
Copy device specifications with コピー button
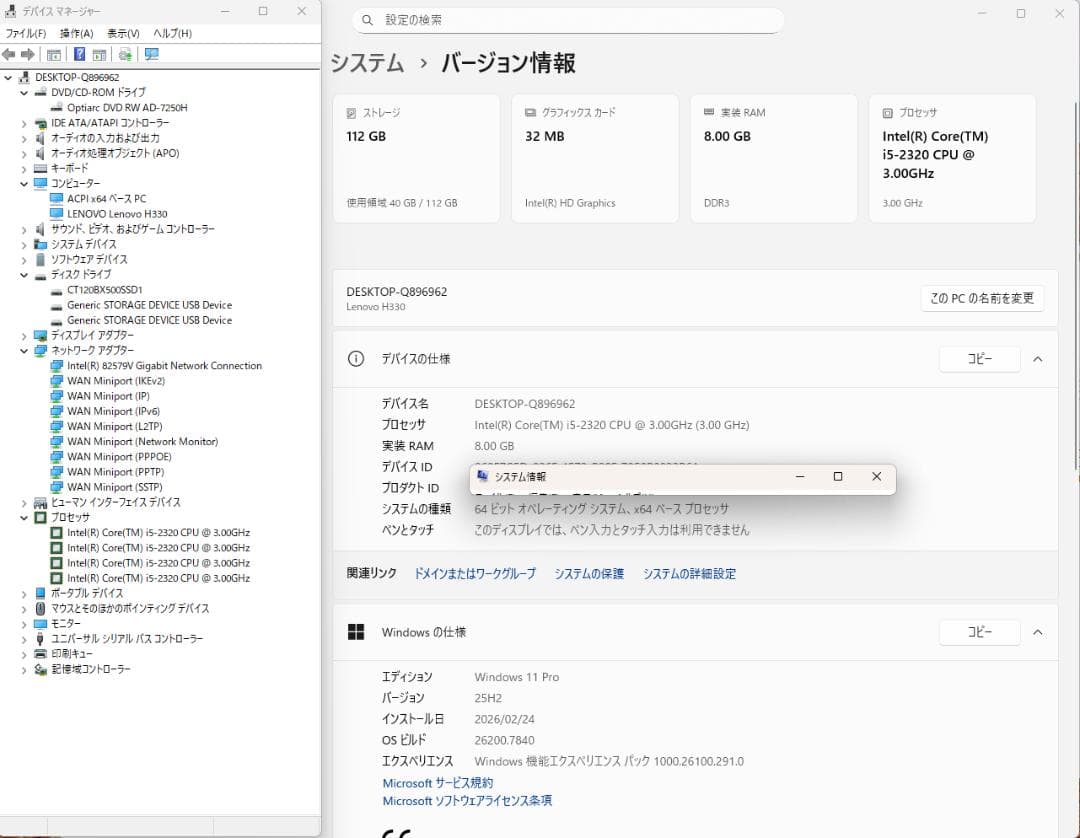979,359
